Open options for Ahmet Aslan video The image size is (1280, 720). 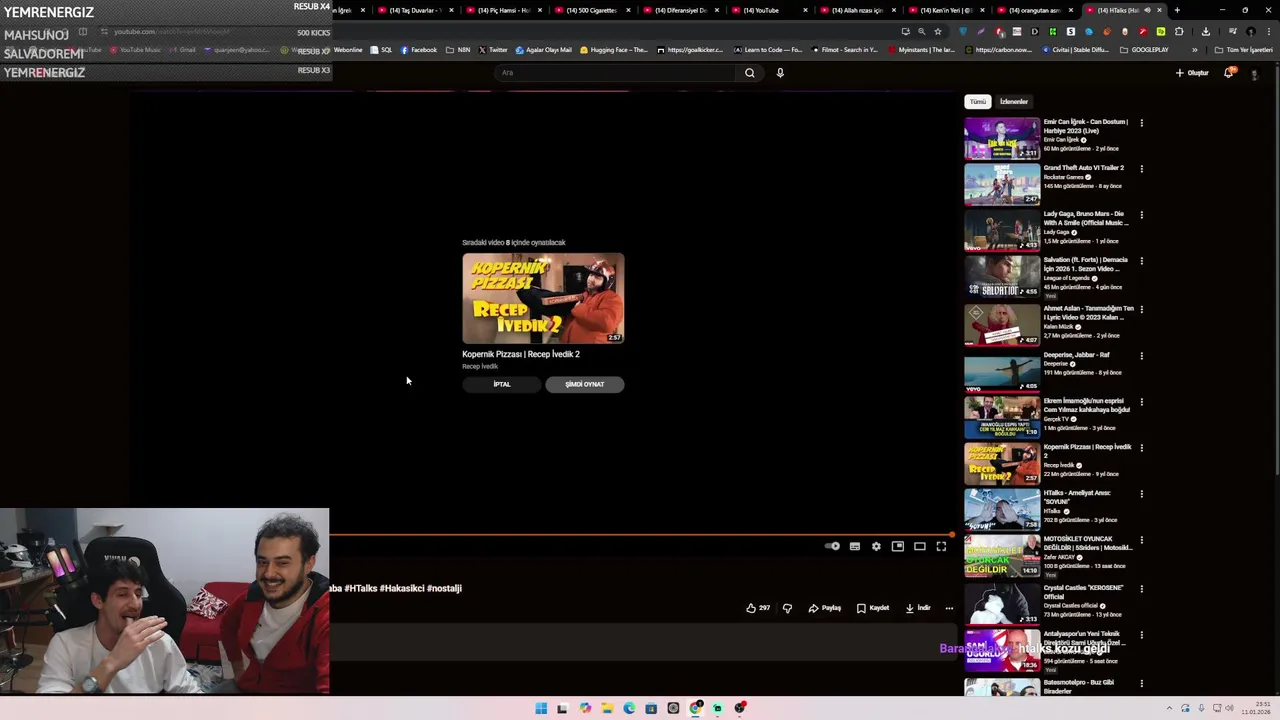1141,310
